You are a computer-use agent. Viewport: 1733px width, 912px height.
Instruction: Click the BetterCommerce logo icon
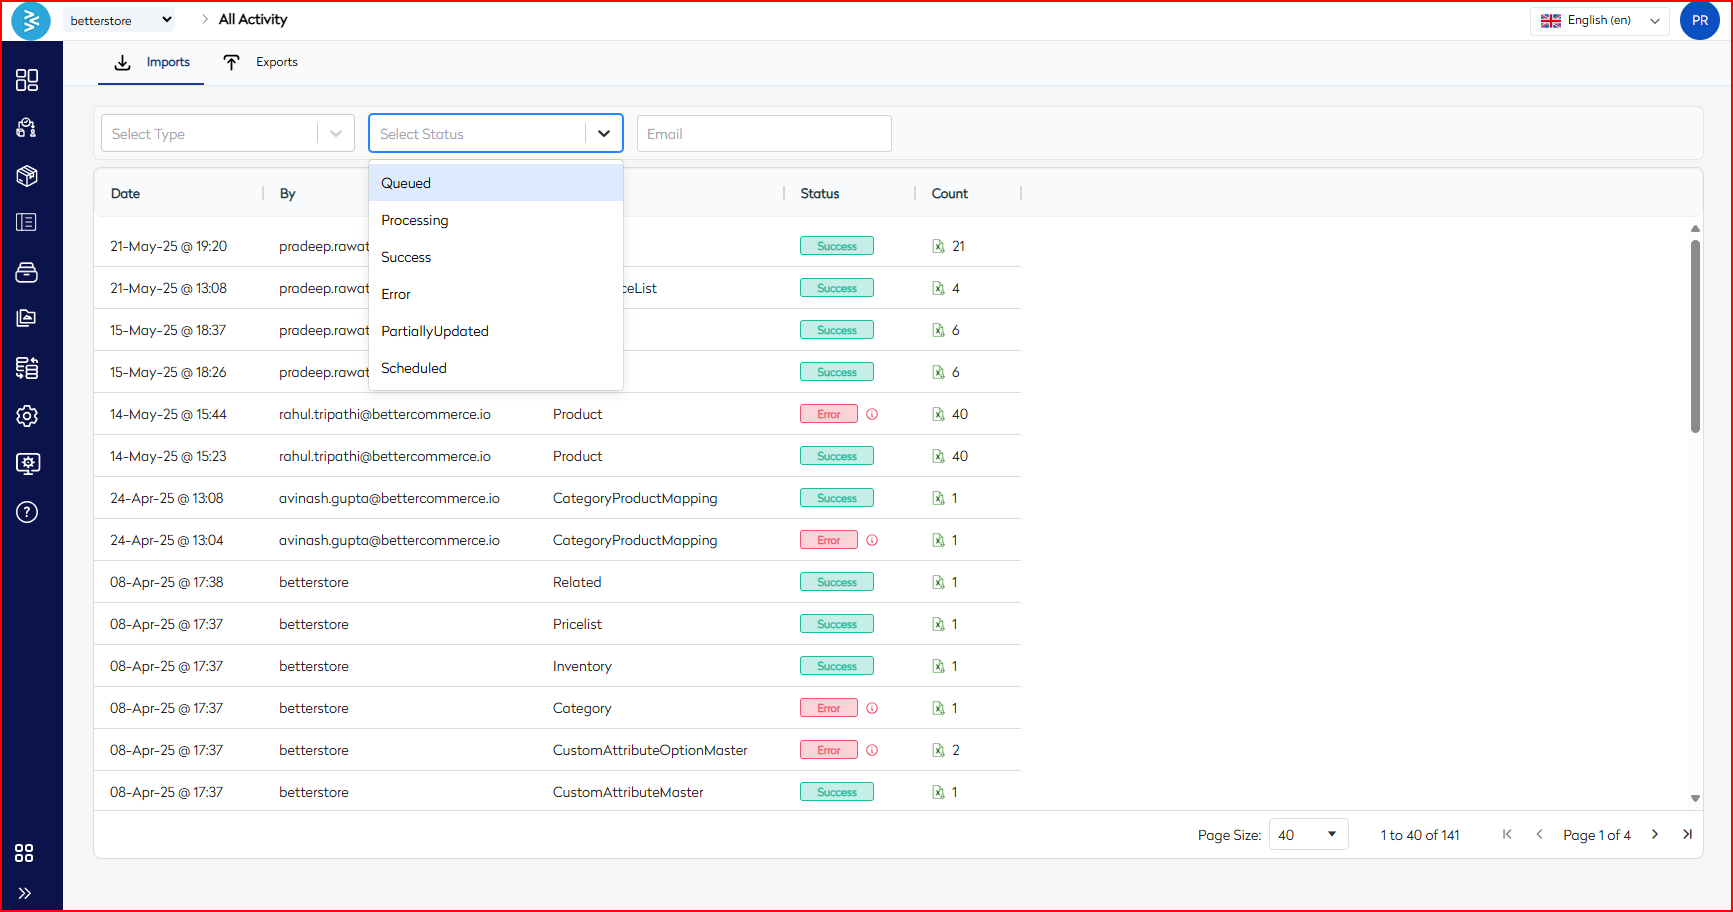click(31, 20)
